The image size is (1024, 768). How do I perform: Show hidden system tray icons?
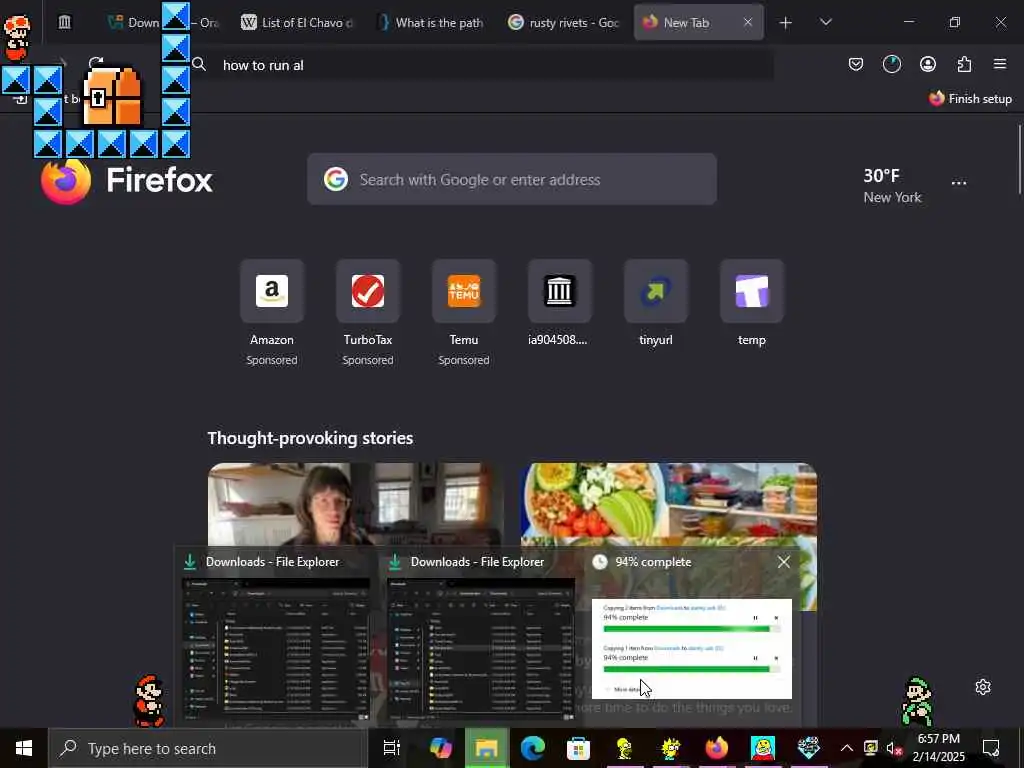[x=846, y=748]
